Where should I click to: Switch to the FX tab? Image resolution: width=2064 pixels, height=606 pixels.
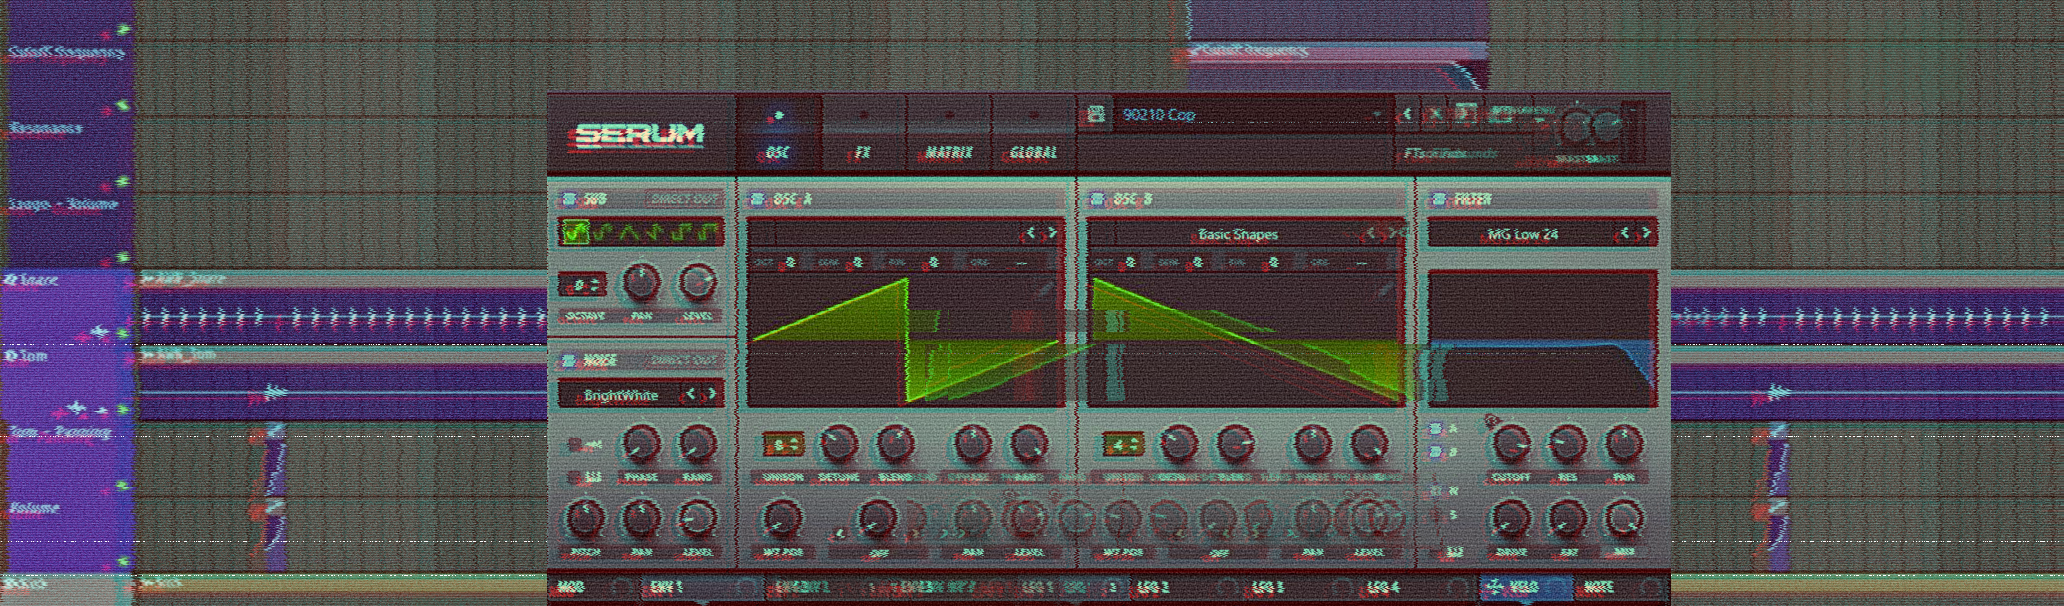[x=863, y=134]
